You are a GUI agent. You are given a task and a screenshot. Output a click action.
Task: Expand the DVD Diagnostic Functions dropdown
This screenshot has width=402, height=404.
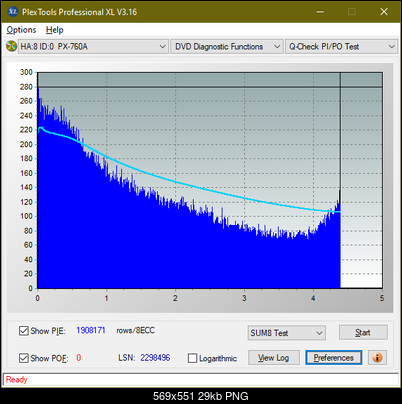pos(227,47)
